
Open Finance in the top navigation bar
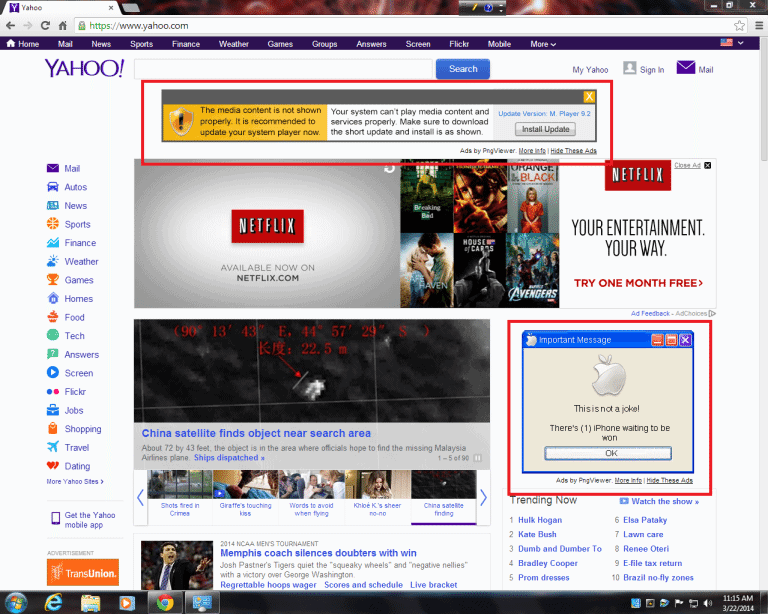(186, 44)
